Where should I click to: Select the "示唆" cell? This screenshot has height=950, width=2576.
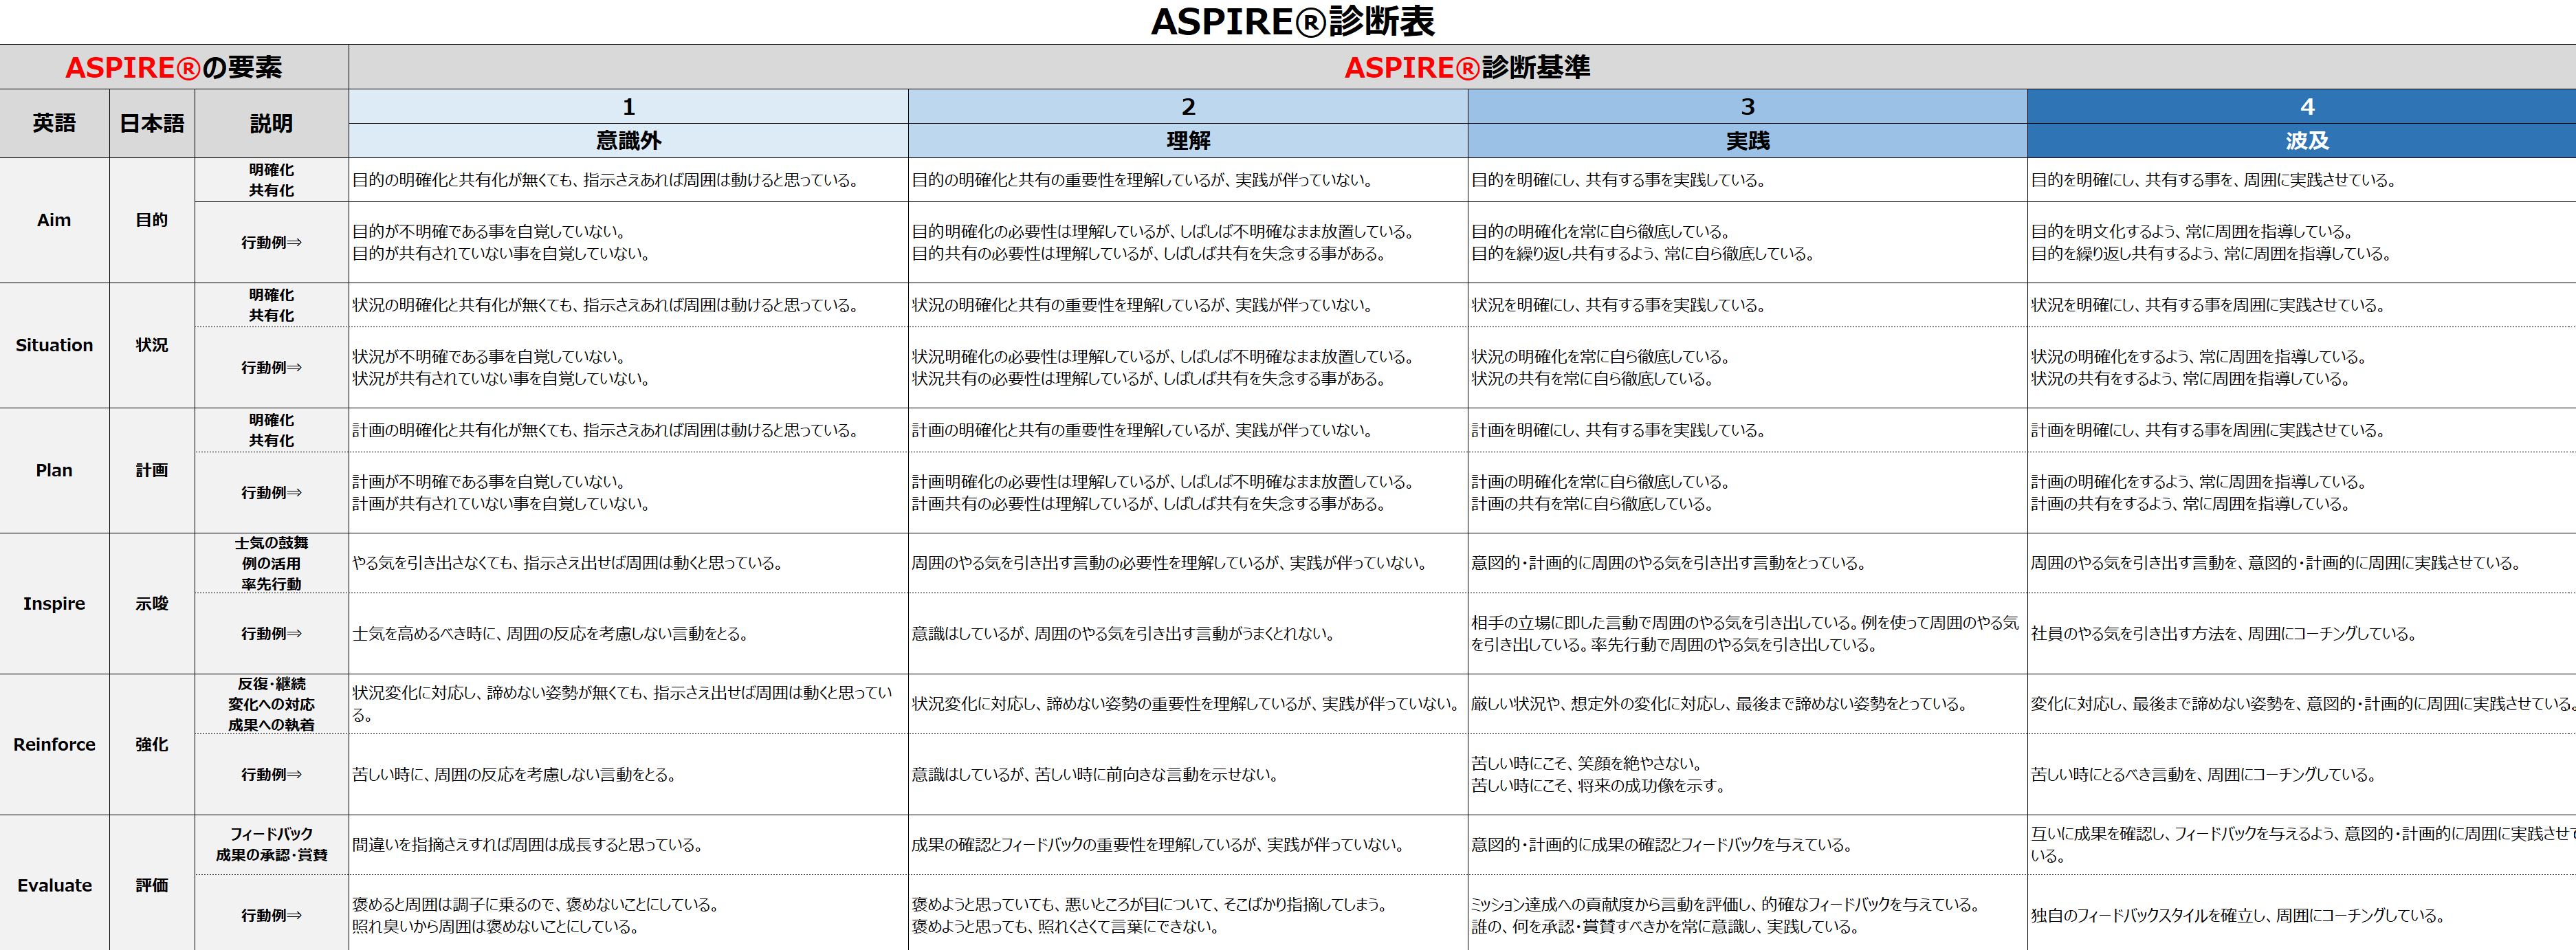(x=152, y=603)
